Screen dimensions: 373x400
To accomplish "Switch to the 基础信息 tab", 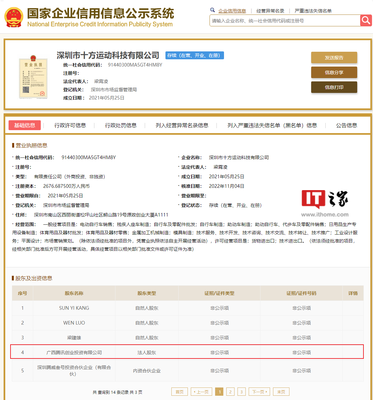I will [25, 125].
